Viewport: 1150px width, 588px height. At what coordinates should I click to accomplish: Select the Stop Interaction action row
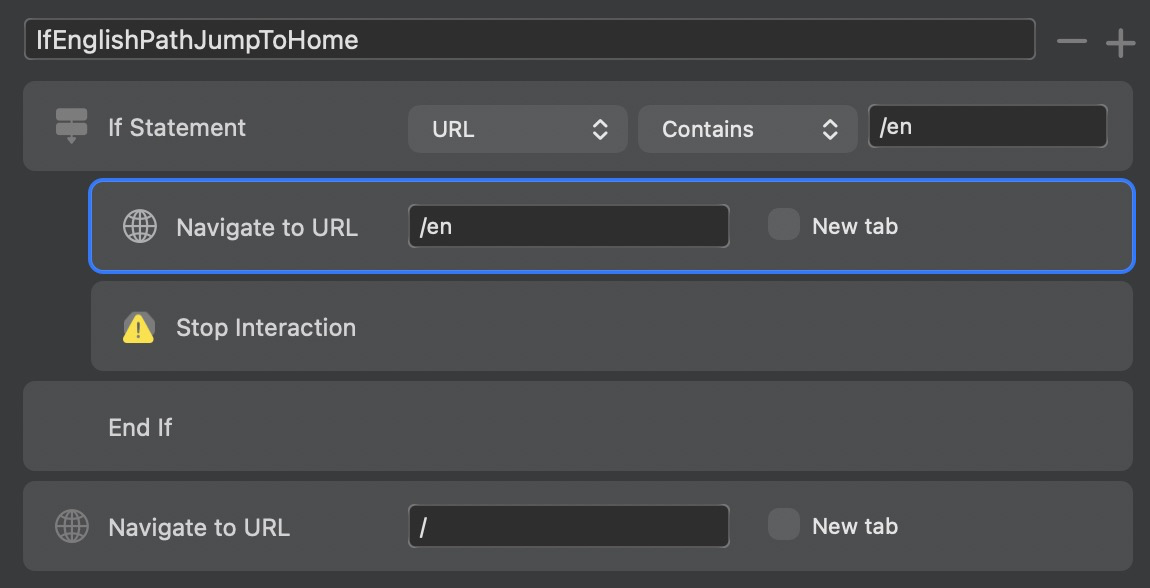(x=612, y=326)
